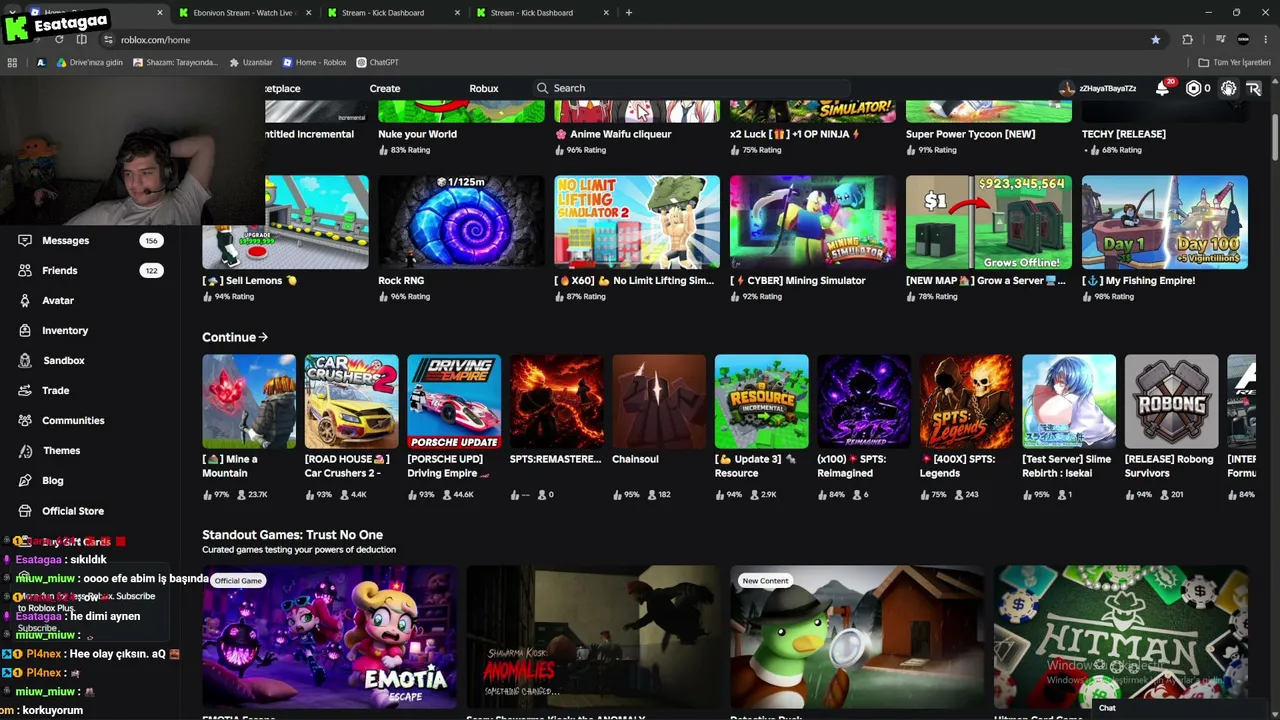Open the Robux menu in Roblox header

[x=484, y=89]
